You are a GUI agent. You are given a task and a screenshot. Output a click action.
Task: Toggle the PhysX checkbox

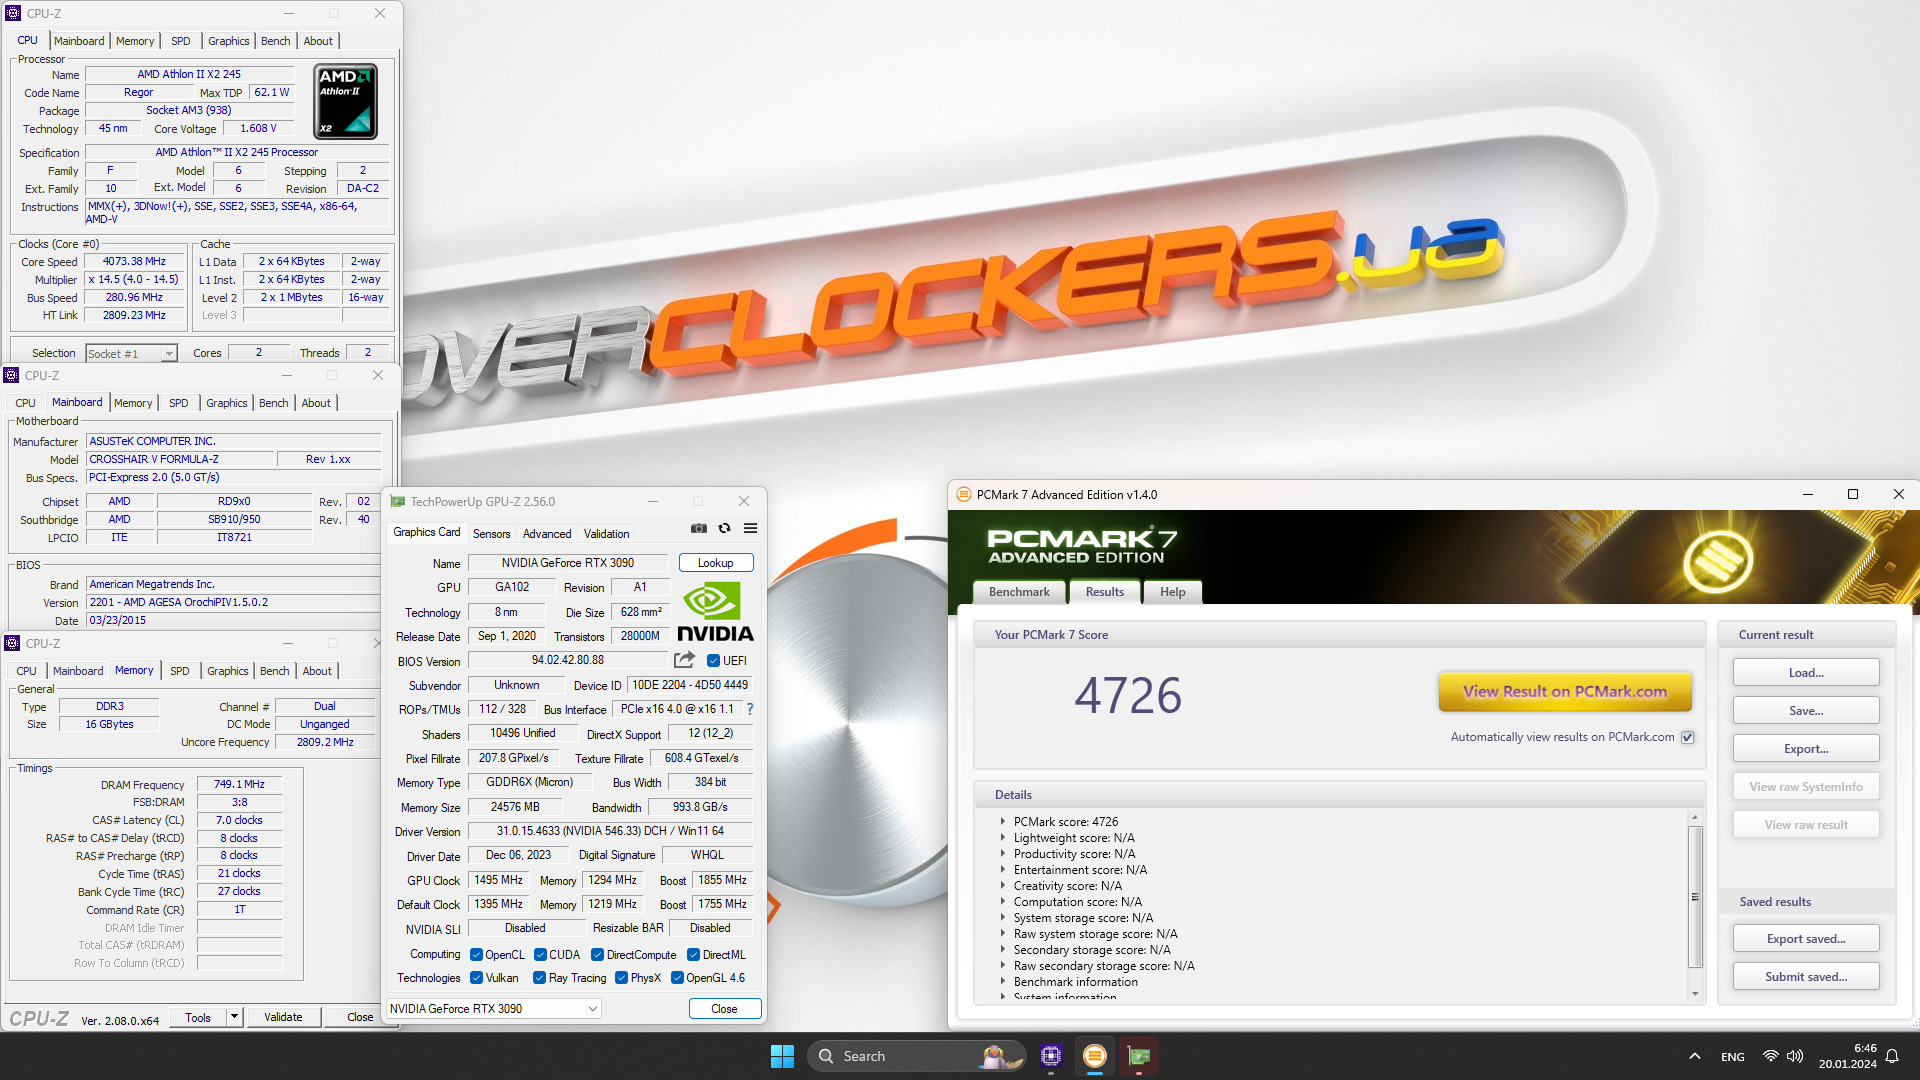point(622,978)
